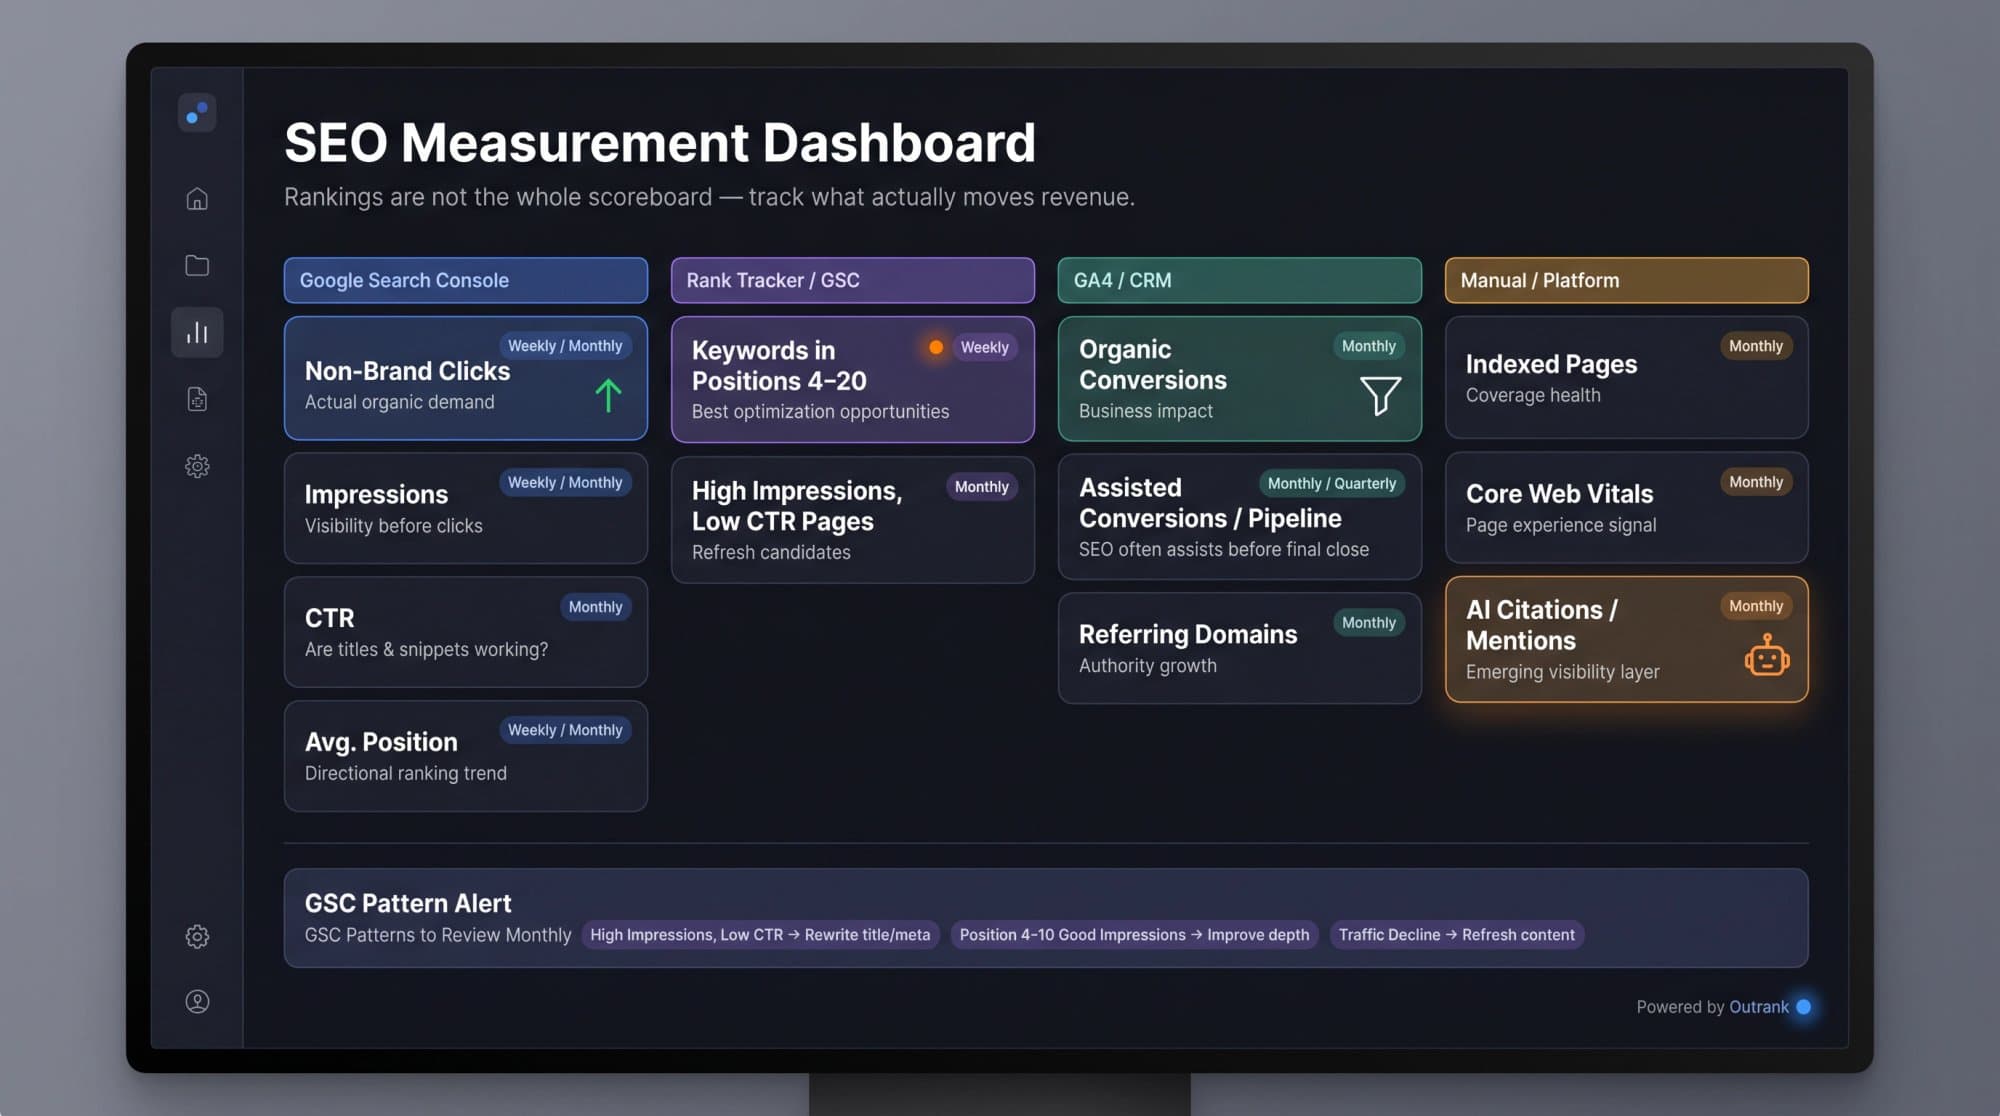The width and height of the screenshot is (2000, 1116).
Task: Click the blue dot next to Outrank
Action: (x=1803, y=1007)
